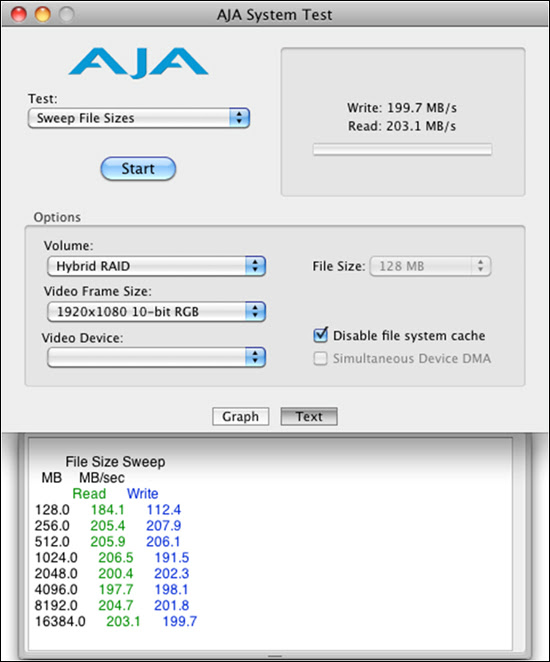
Task: Click the AJA System Test window title
Action: click(x=275, y=15)
